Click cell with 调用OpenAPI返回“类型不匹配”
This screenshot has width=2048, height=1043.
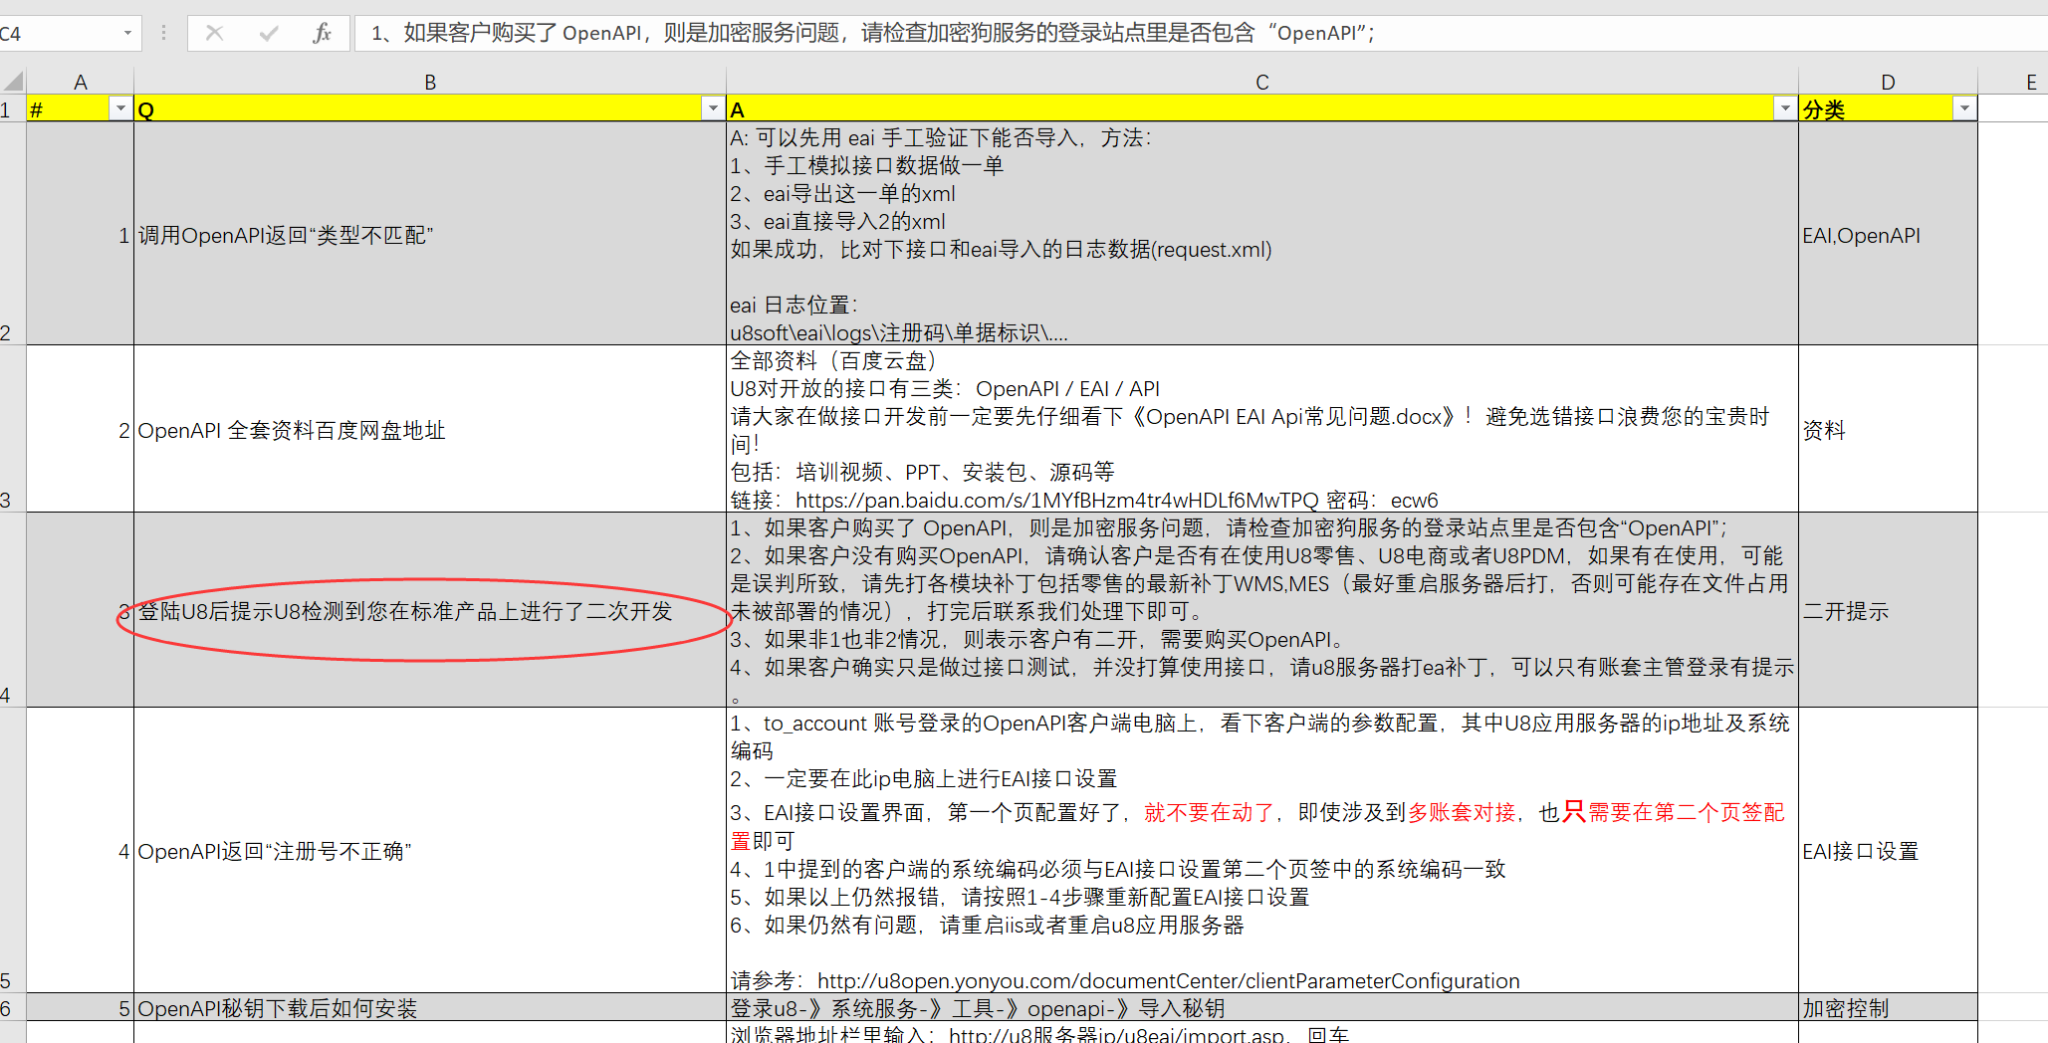pos(430,234)
